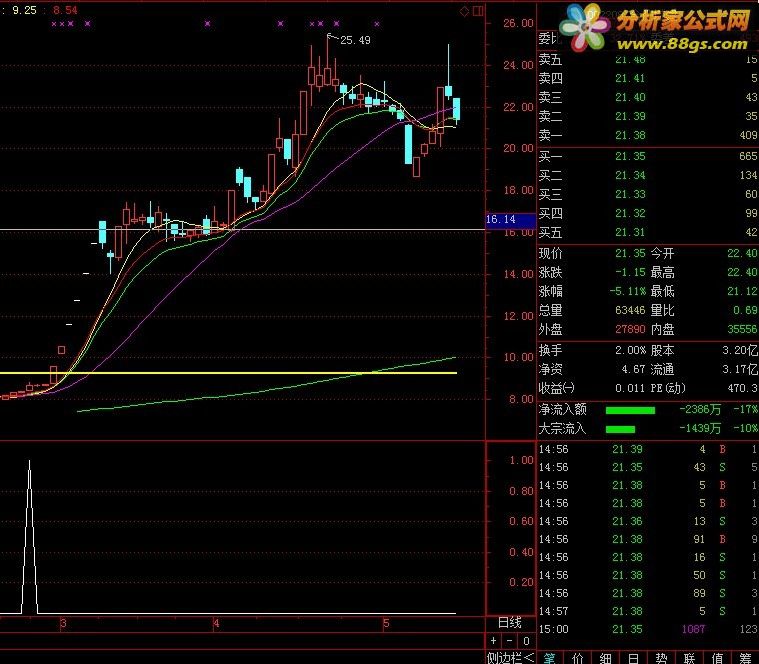Select the 14:56 tick at price 21.39

(648, 449)
